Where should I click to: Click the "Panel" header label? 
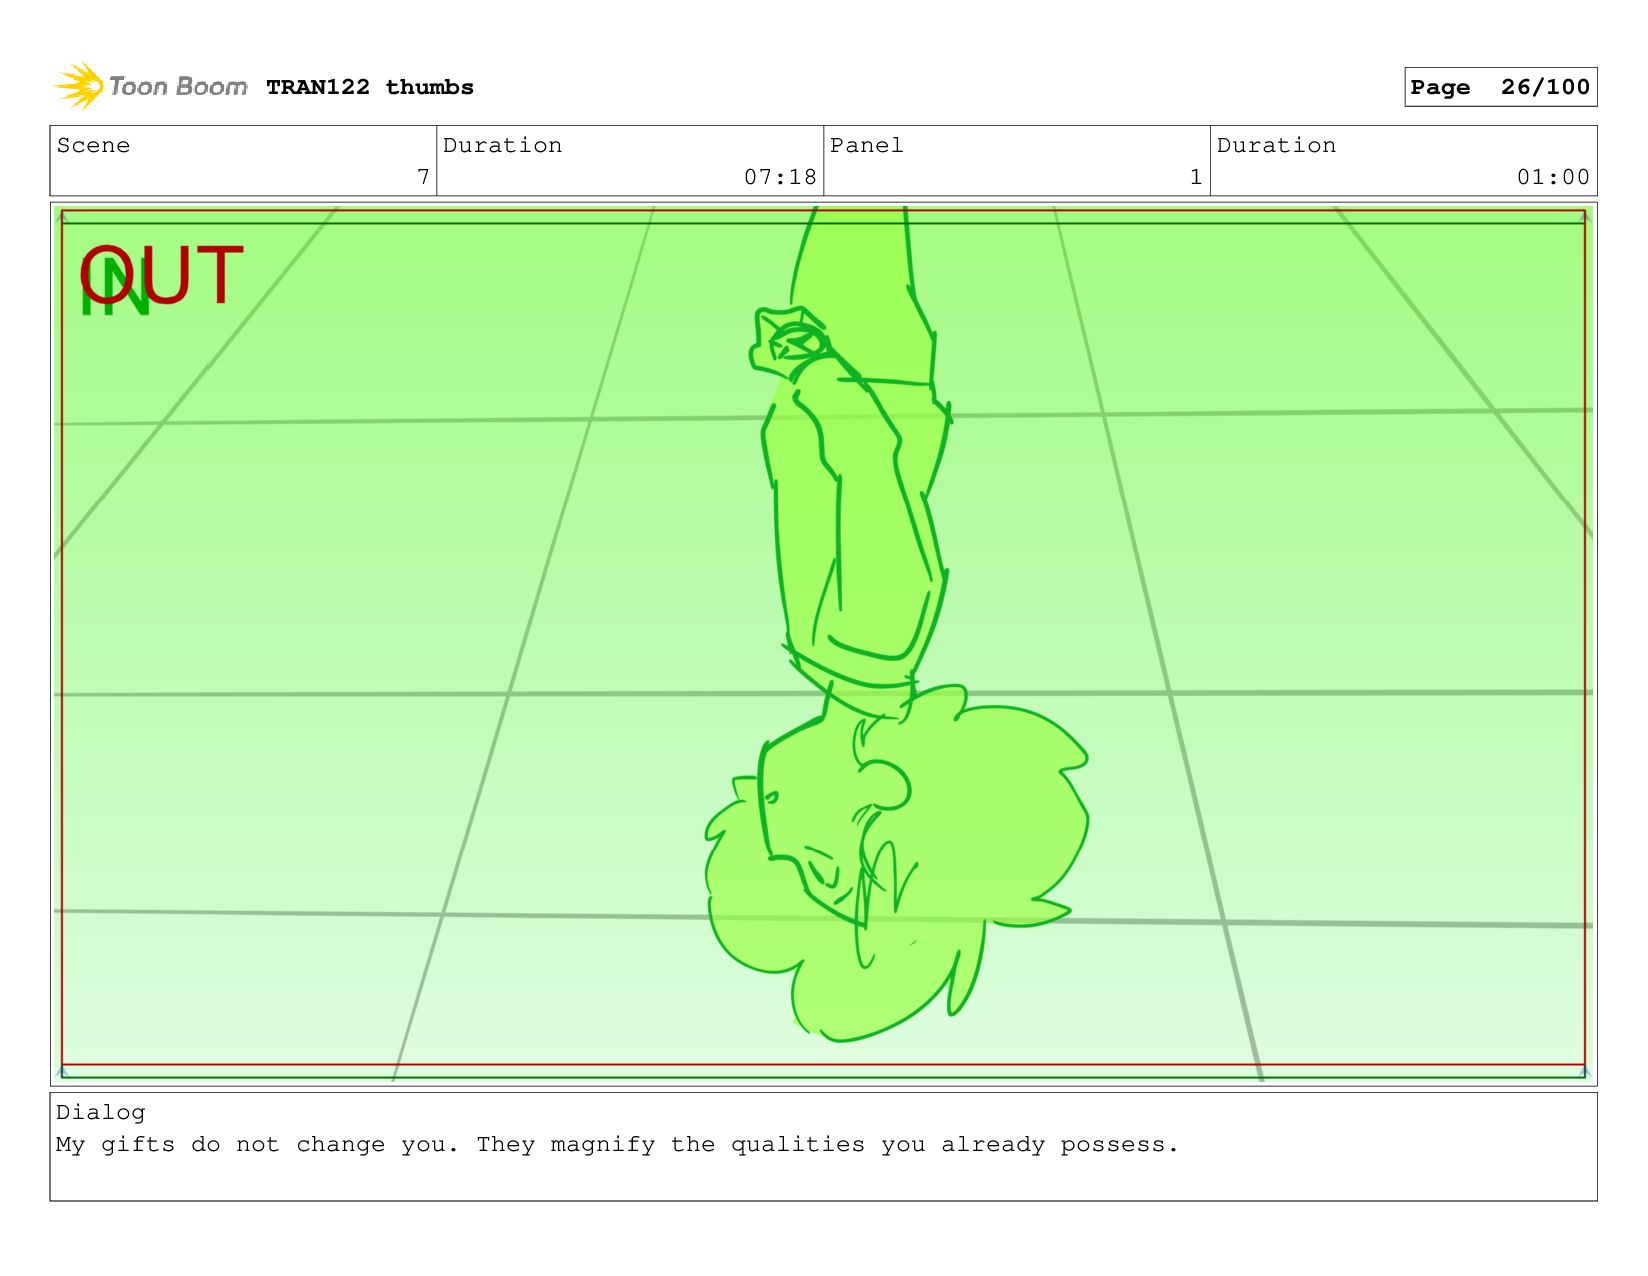[866, 145]
